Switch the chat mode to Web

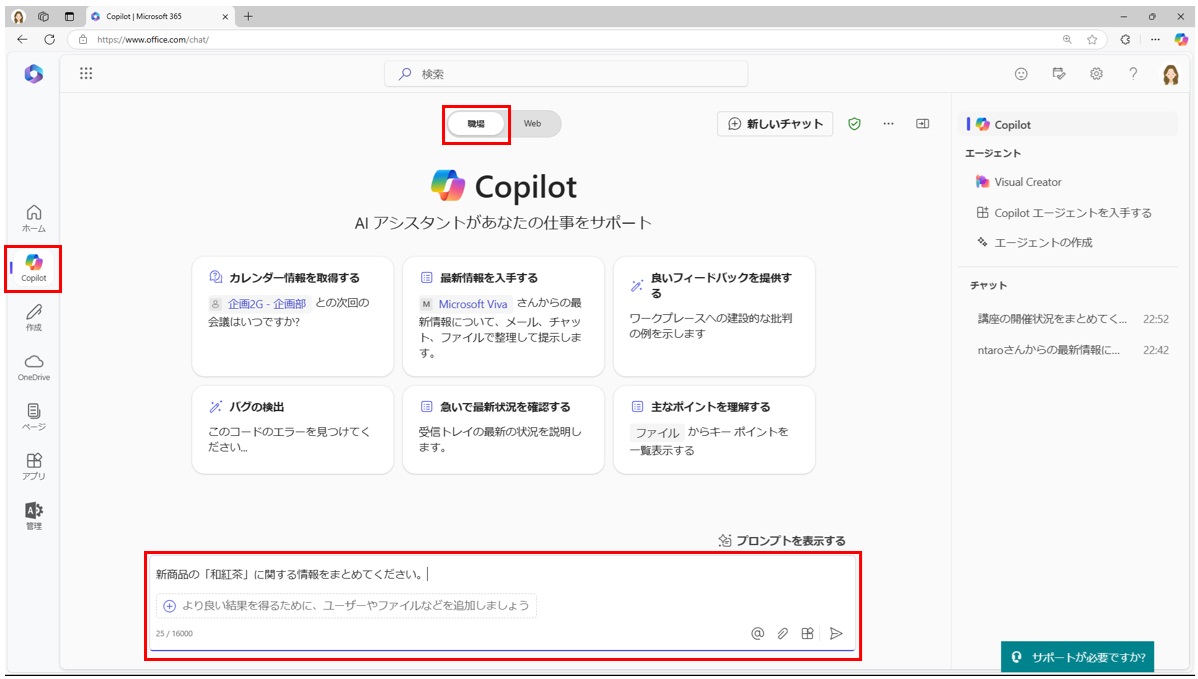click(533, 123)
